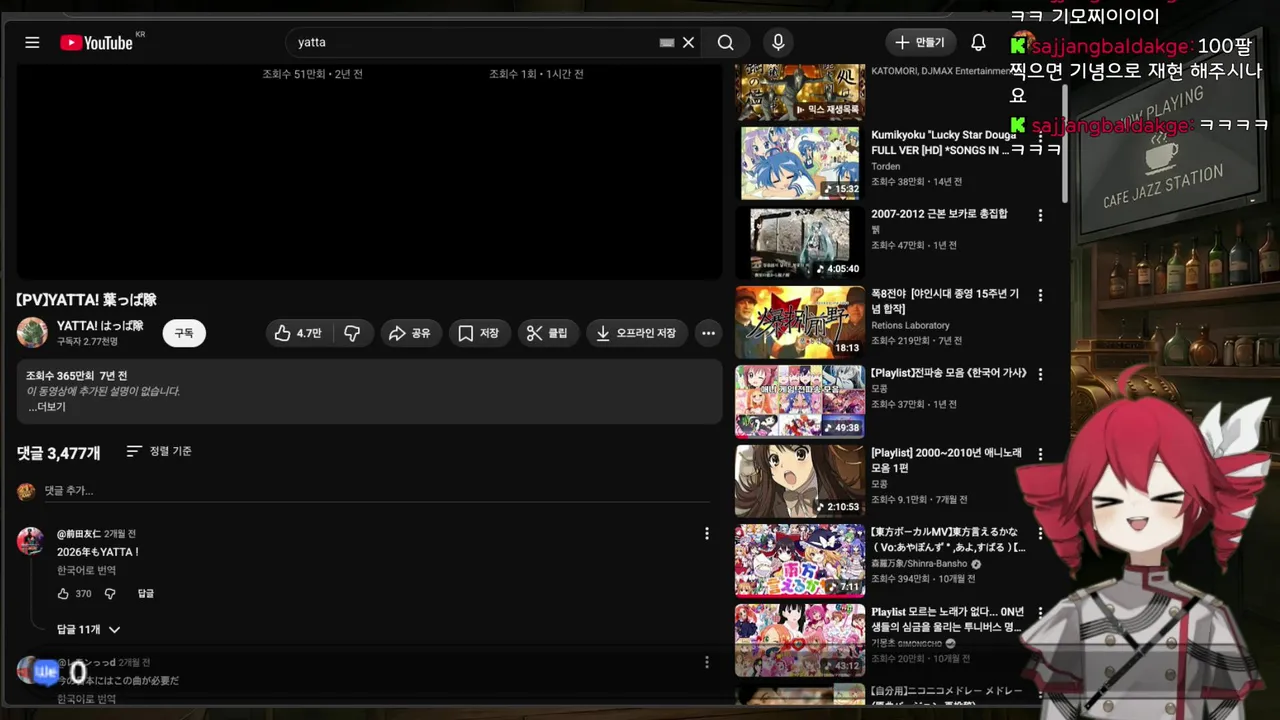
Task: Dislike the video with thumbs down
Action: (353, 333)
